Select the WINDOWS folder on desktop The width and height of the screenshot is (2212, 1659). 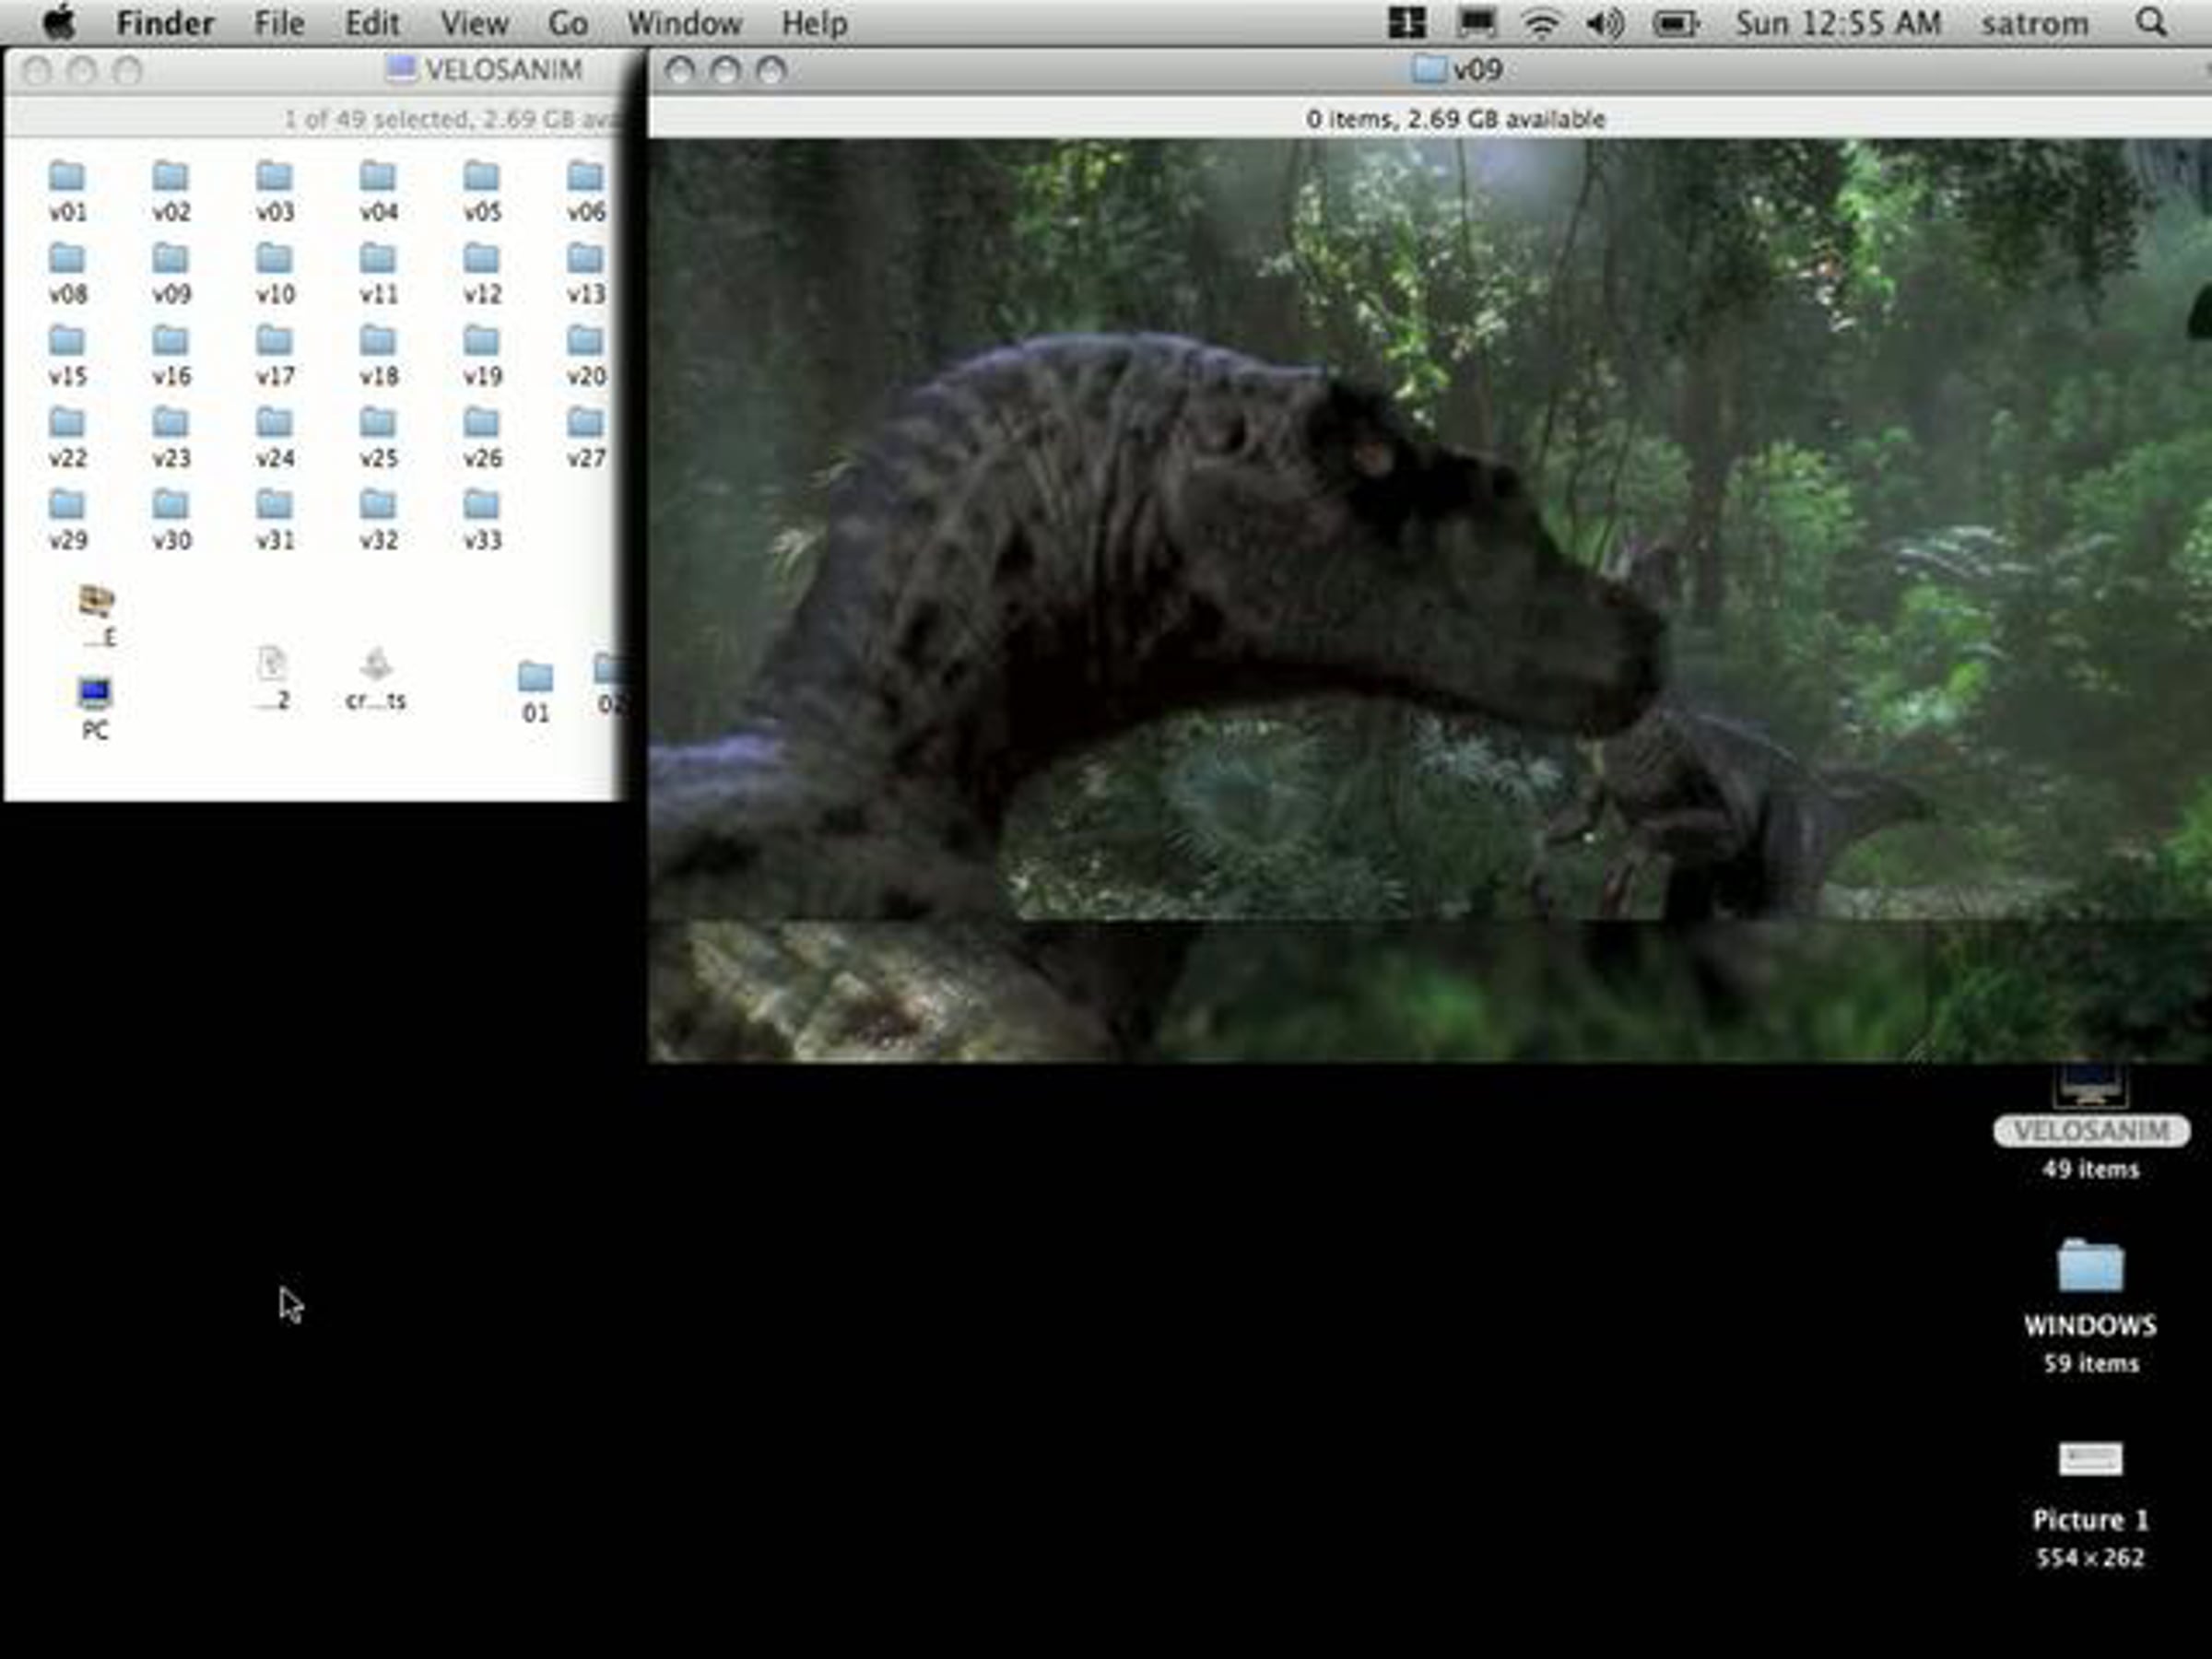tap(2090, 1288)
